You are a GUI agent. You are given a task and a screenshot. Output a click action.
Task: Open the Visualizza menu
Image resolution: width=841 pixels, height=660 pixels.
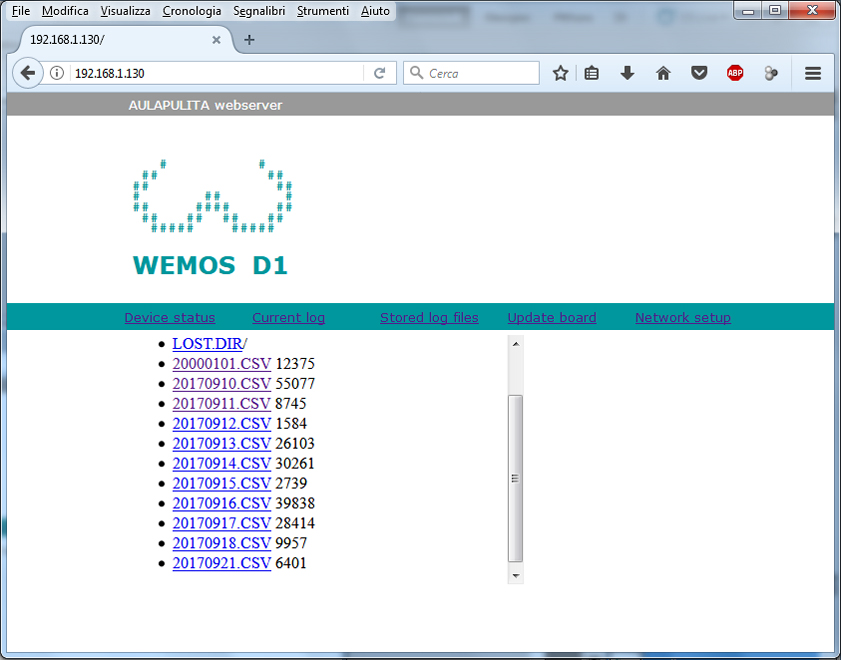pos(125,11)
